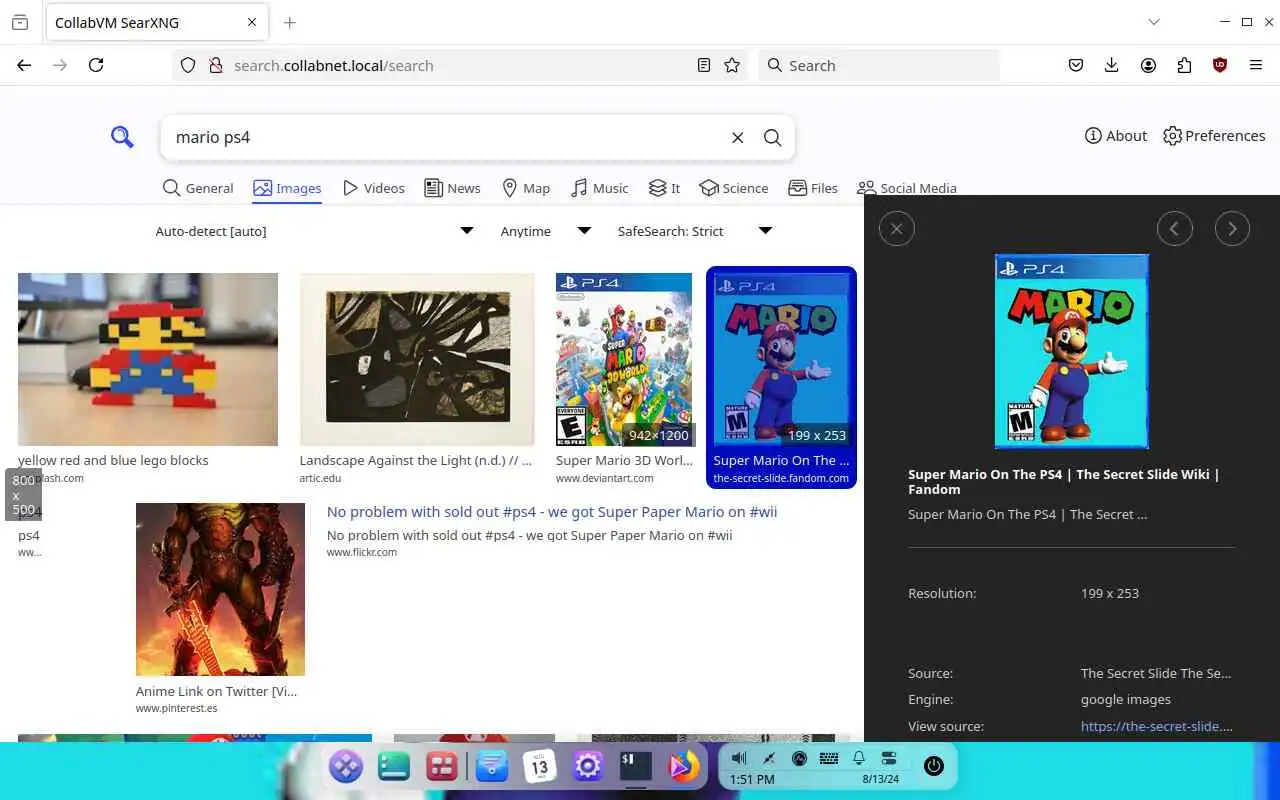
Task: Open the SafeSearch: Strict dropdown
Action: [x=695, y=231]
